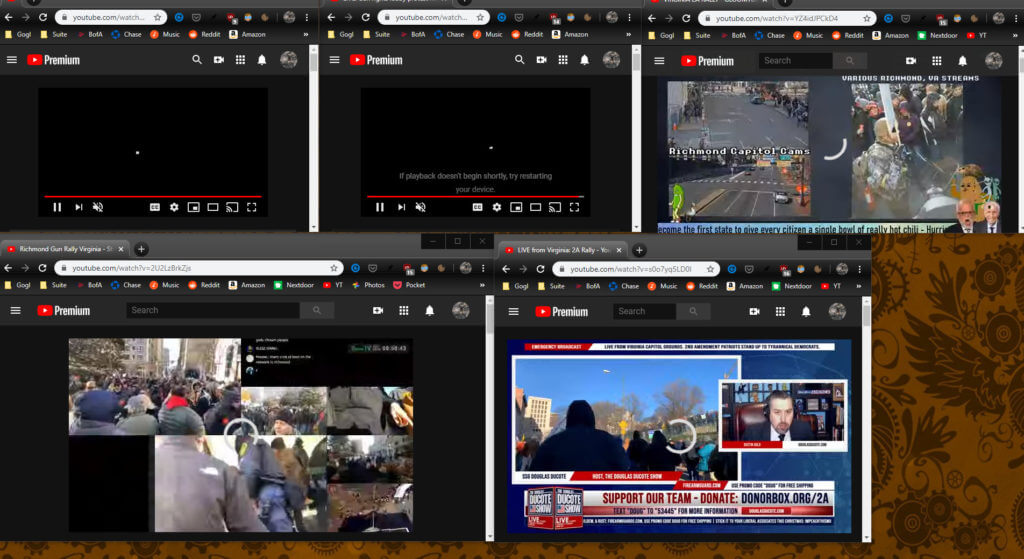Pause the video in the top-left window
The image size is (1024, 559).
57,207
